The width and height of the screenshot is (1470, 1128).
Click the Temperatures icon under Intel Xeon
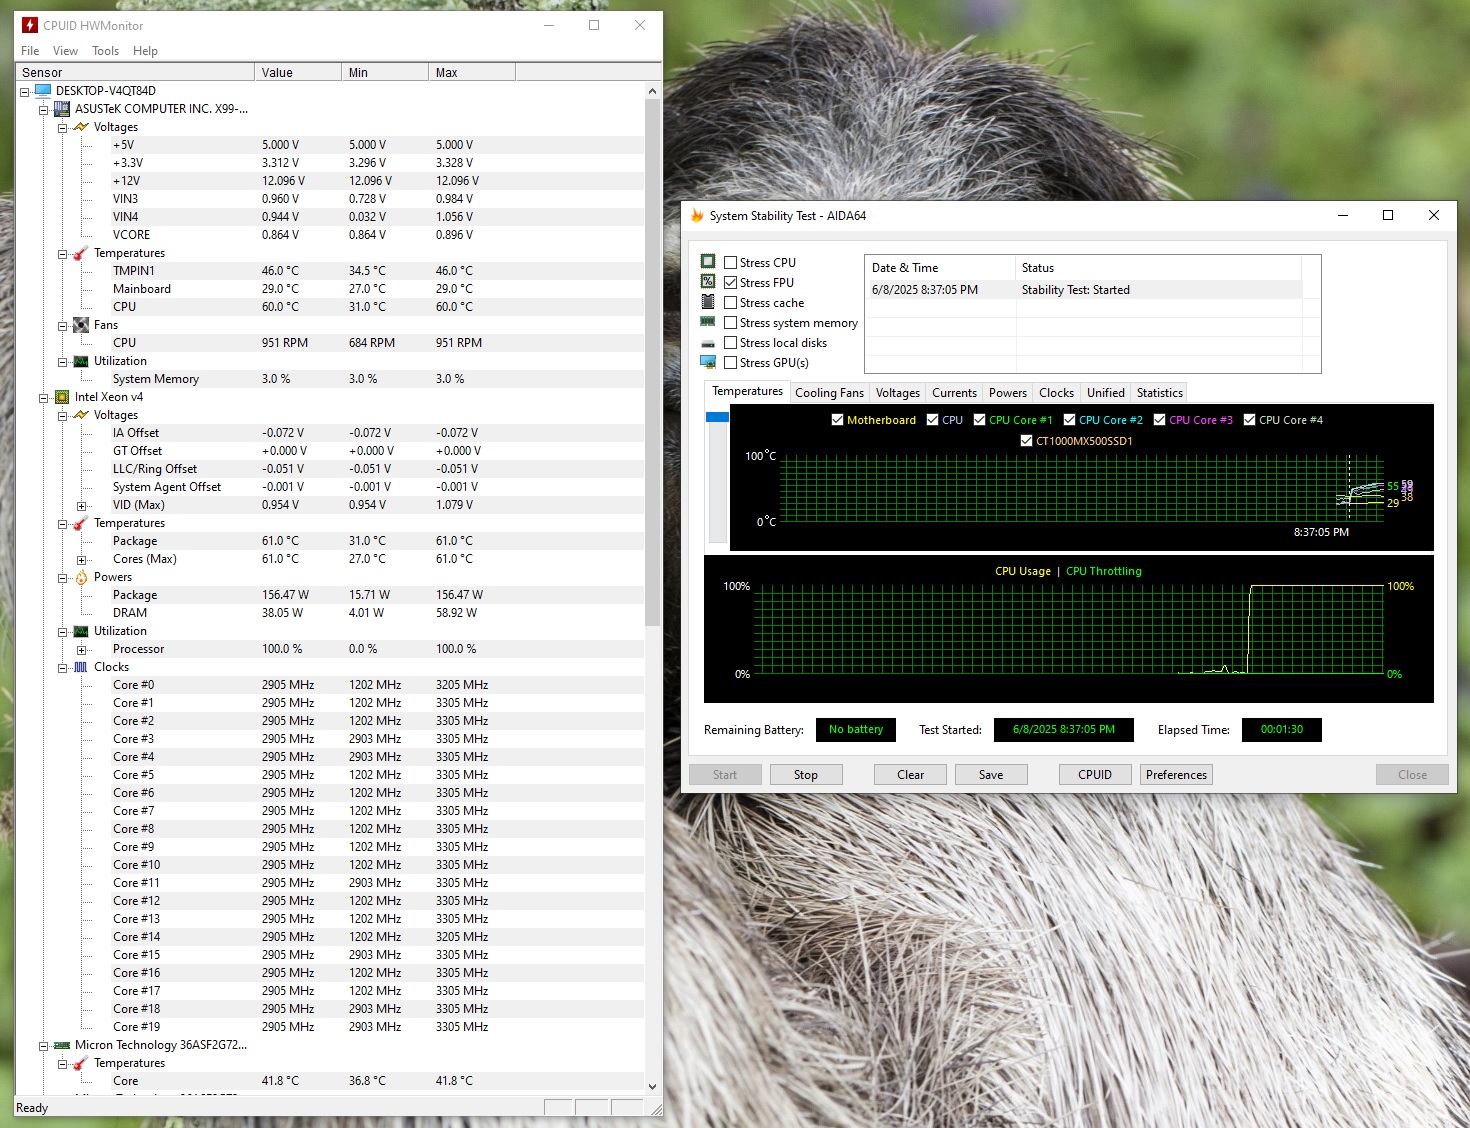point(81,523)
